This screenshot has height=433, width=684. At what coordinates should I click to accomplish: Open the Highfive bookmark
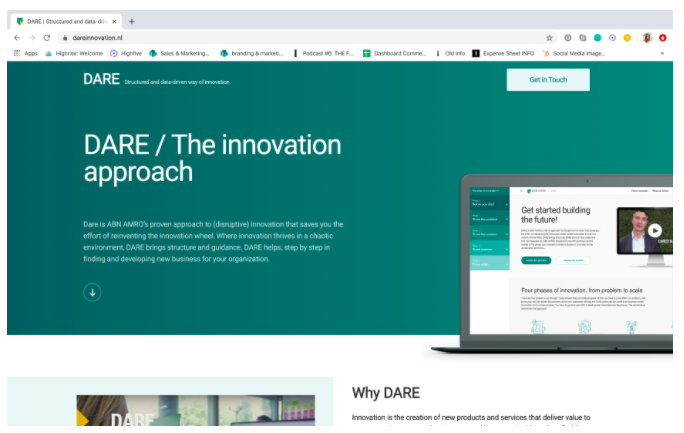pyautogui.click(x=126, y=53)
